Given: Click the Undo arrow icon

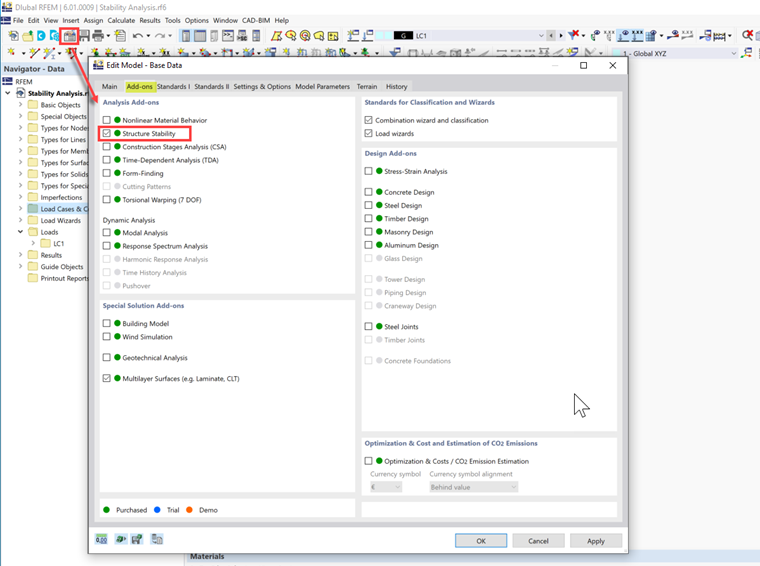Looking at the screenshot, I should (138, 35).
